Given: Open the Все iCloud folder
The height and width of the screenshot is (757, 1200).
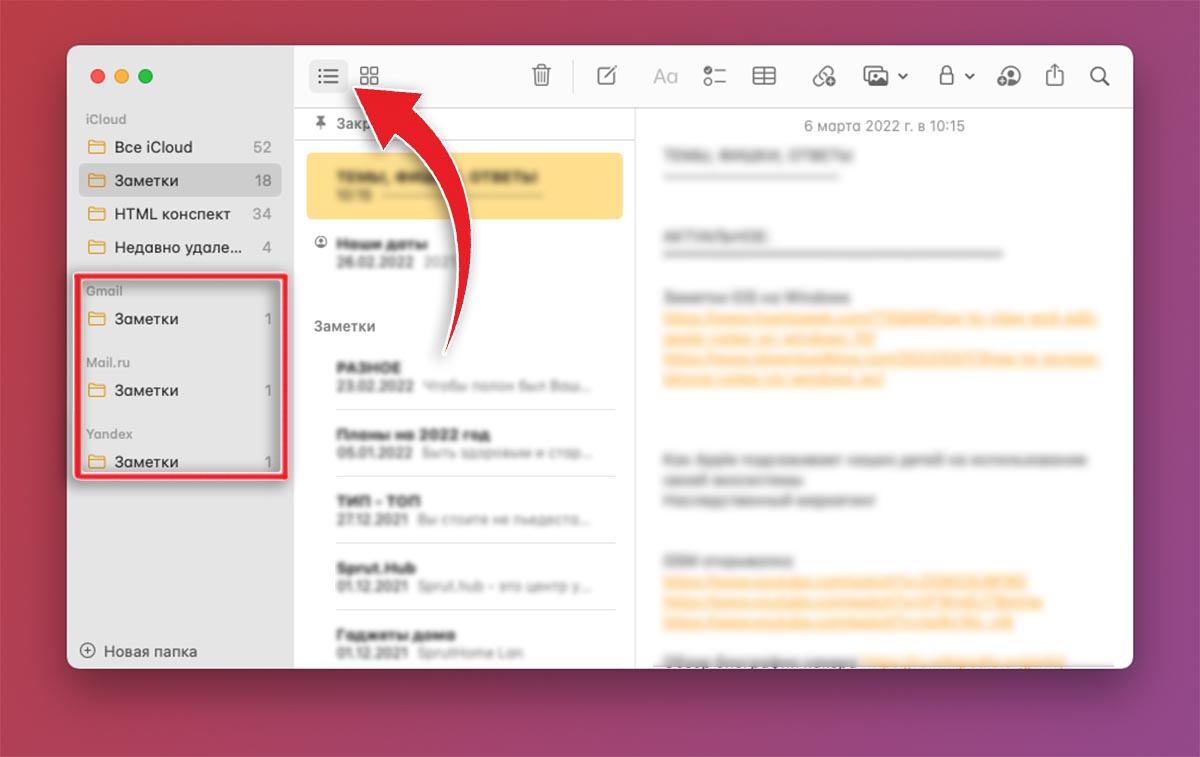Looking at the screenshot, I should (180, 147).
